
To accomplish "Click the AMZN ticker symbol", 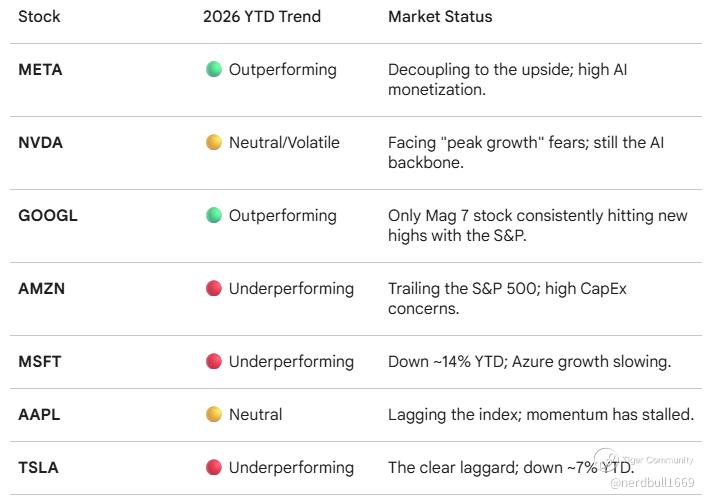I will (43, 289).
